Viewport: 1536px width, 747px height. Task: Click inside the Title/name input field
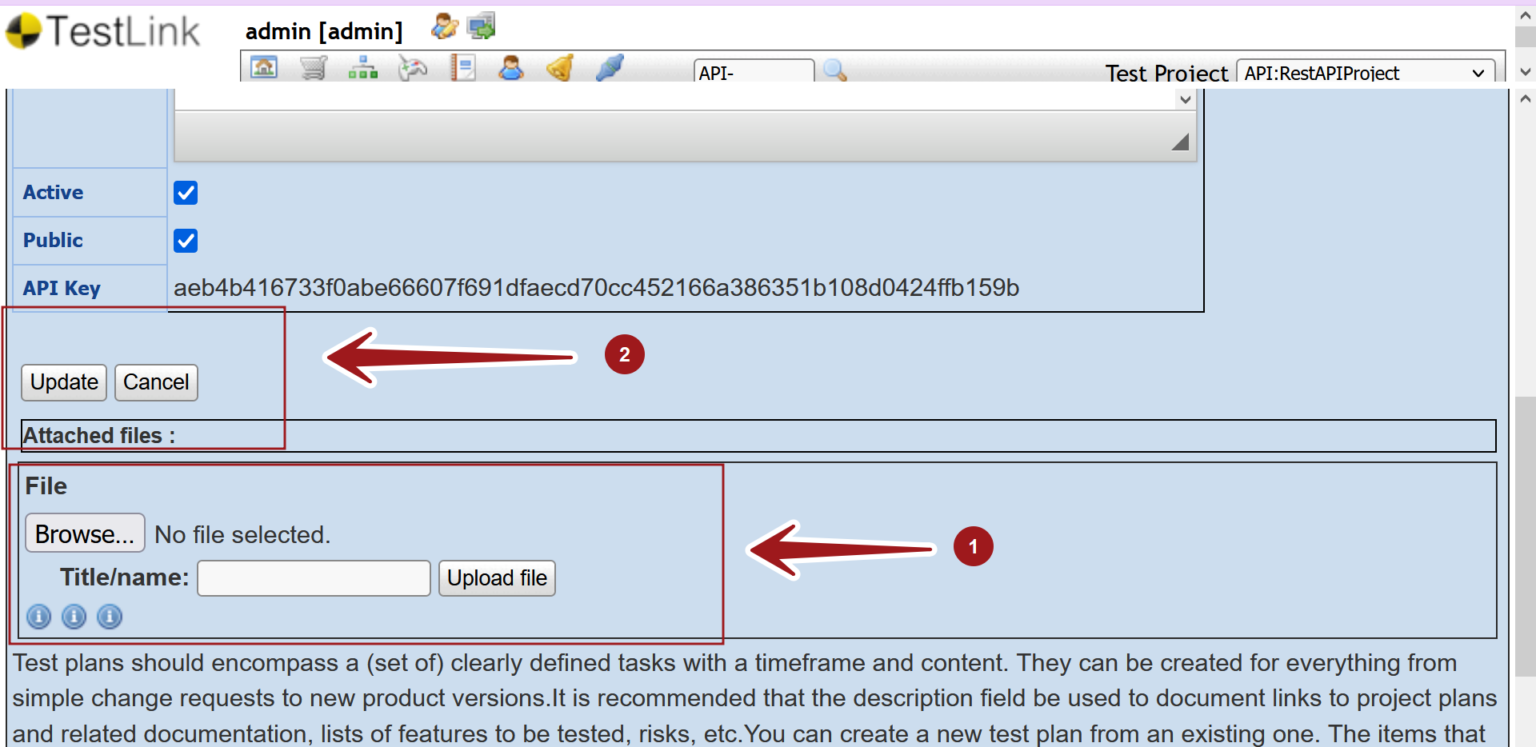313,578
